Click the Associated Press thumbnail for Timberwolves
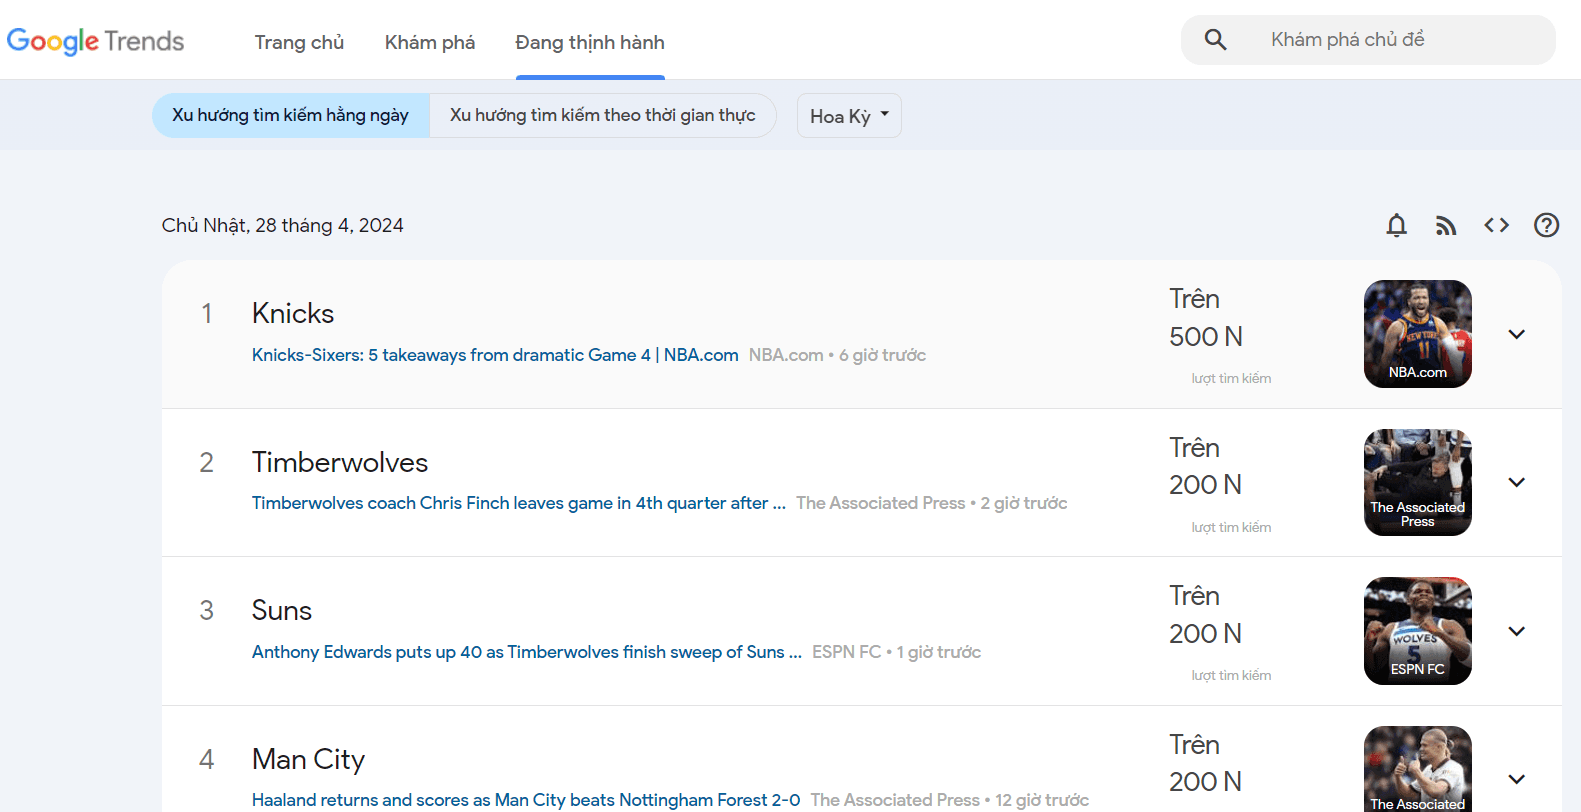Image resolution: width=1581 pixels, height=812 pixels. (1417, 482)
